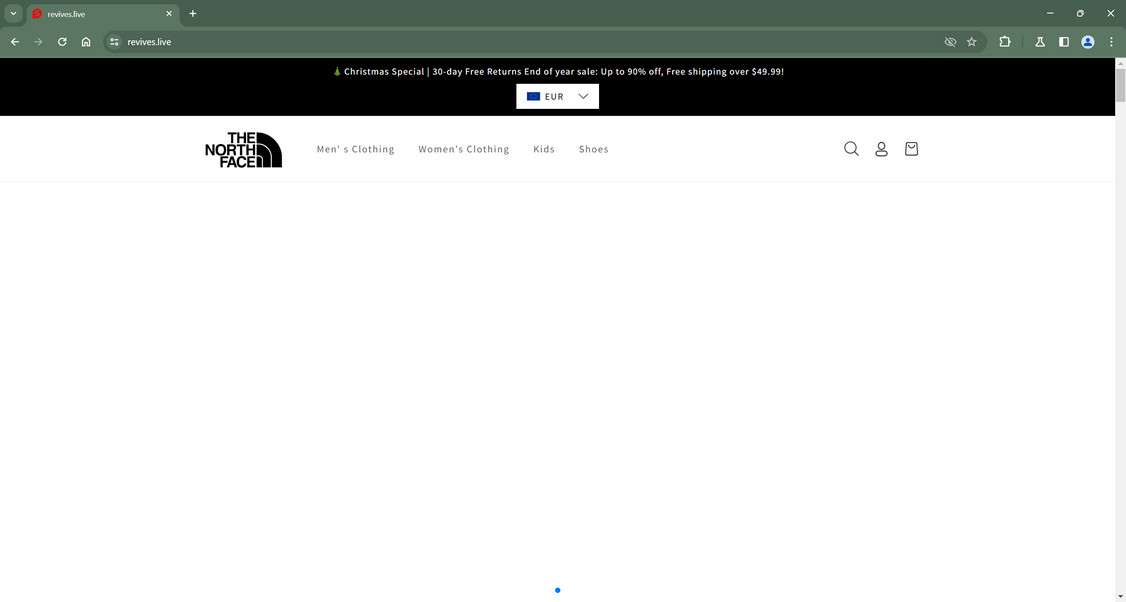1126x602 pixels.
Task: Reload the page with the refresh icon
Action: click(x=62, y=42)
